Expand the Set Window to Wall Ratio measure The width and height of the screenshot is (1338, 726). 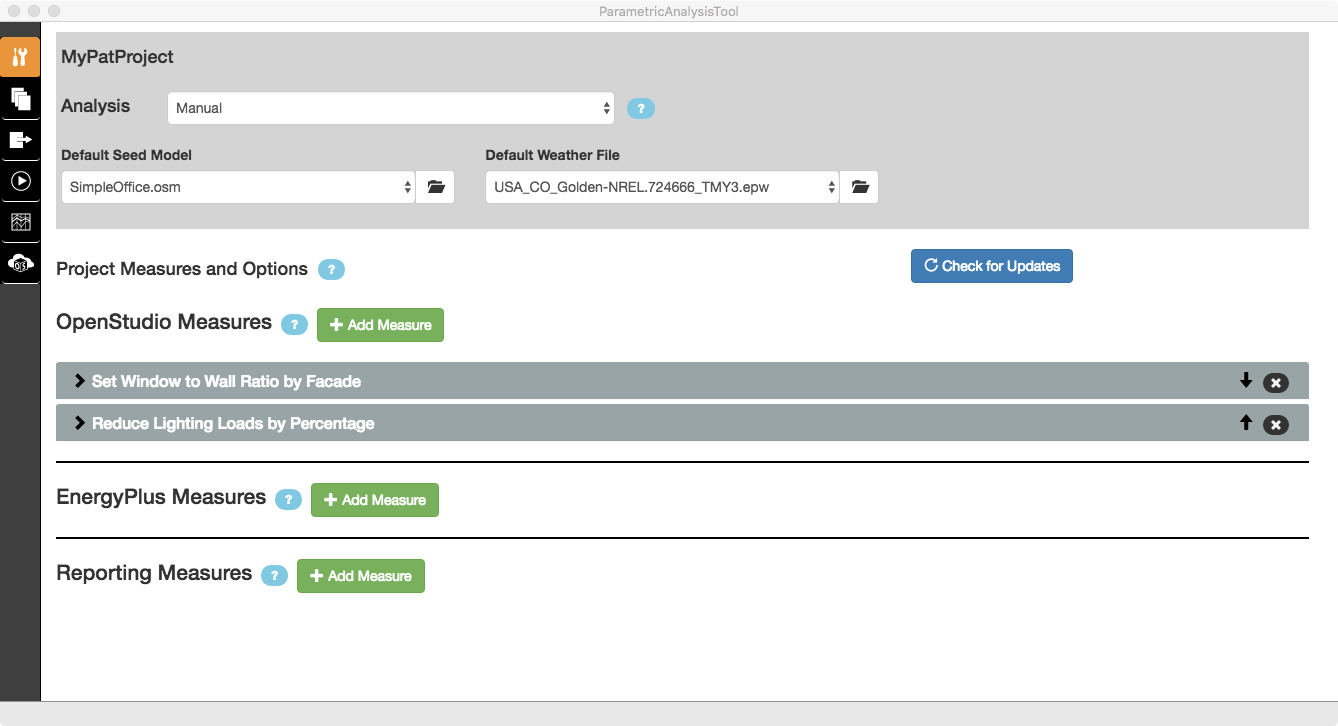click(79, 381)
